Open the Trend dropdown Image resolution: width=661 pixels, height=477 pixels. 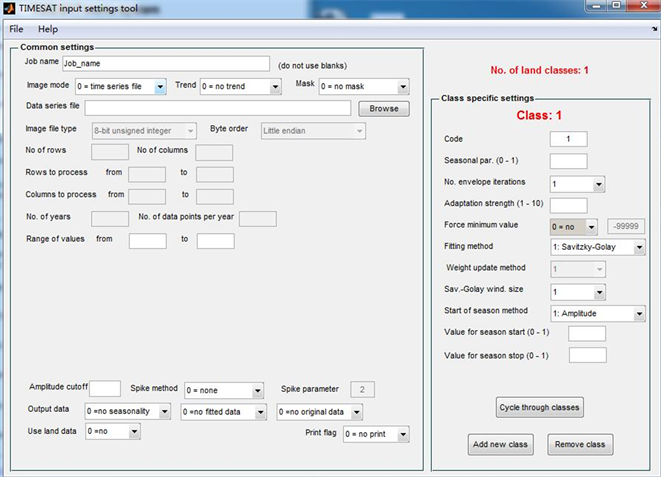tap(240, 87)
